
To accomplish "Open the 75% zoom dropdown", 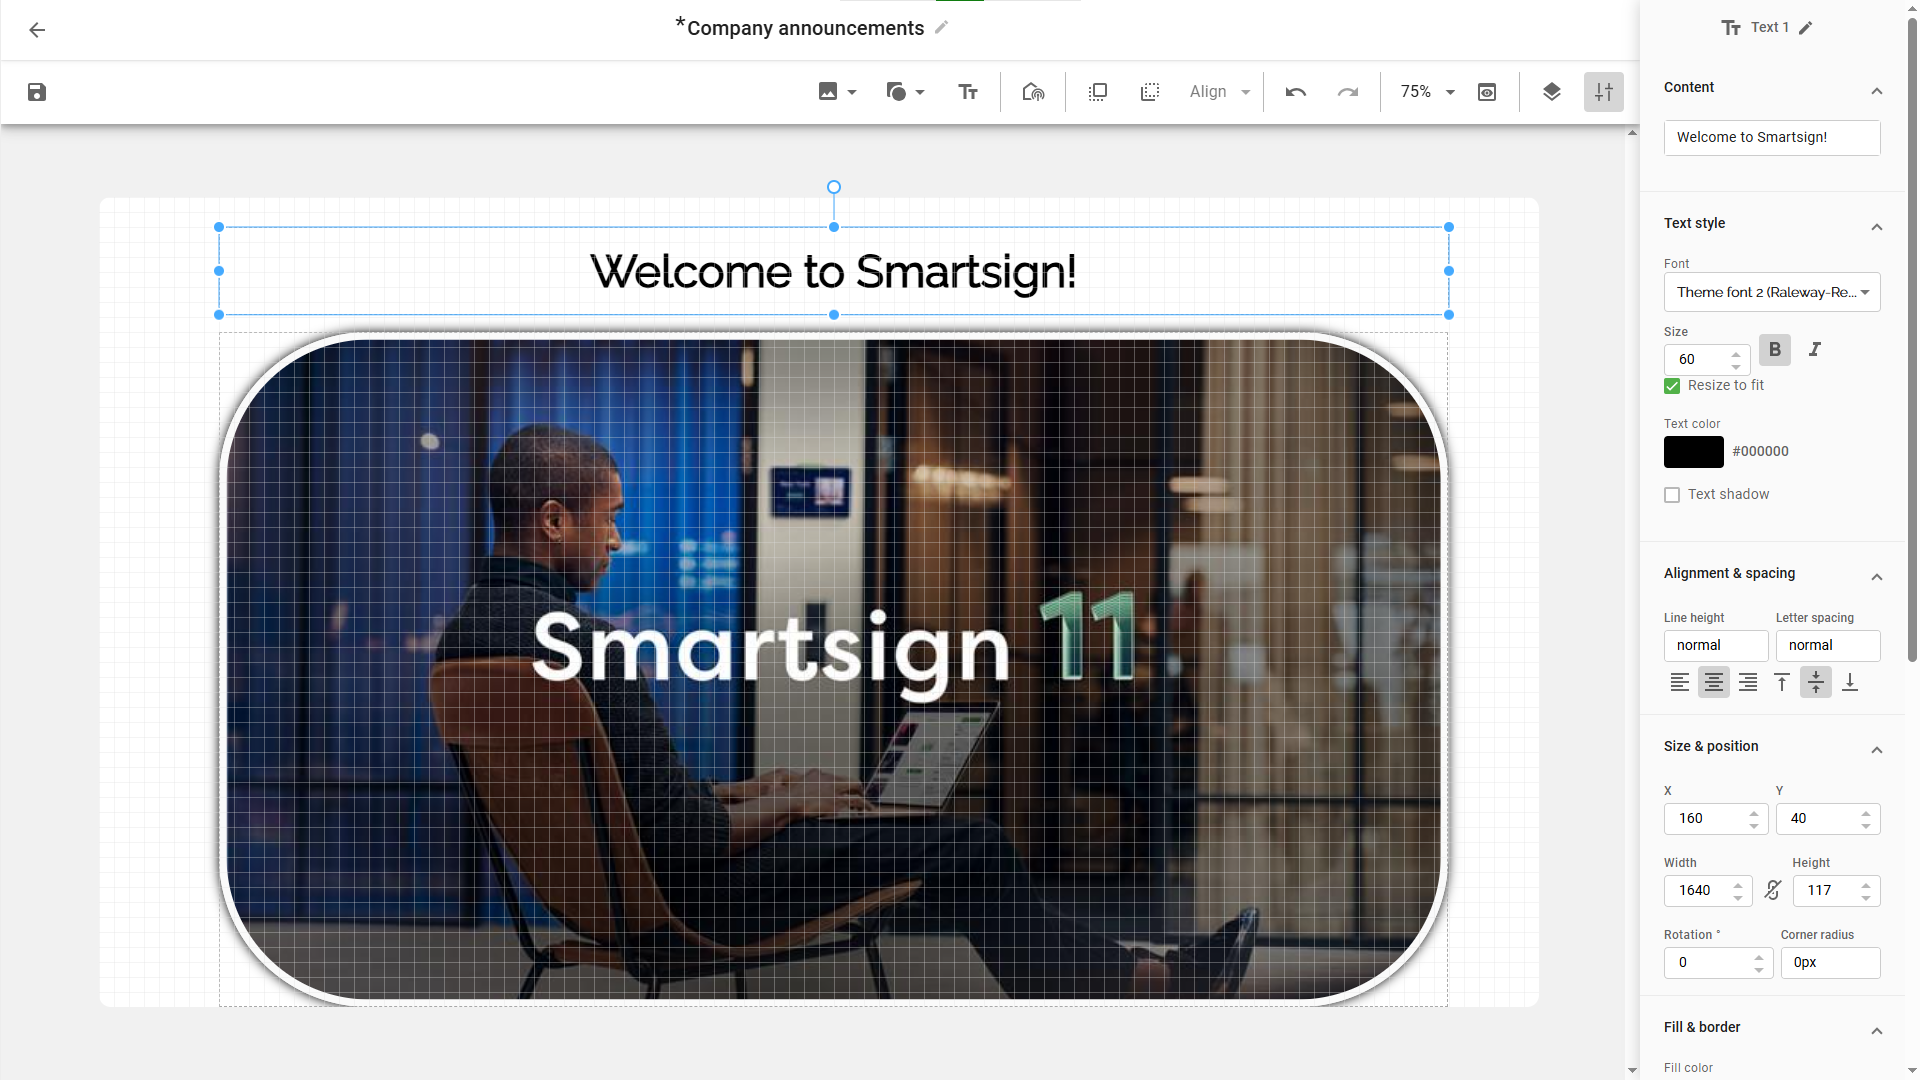I will (x=1427, y=92).
